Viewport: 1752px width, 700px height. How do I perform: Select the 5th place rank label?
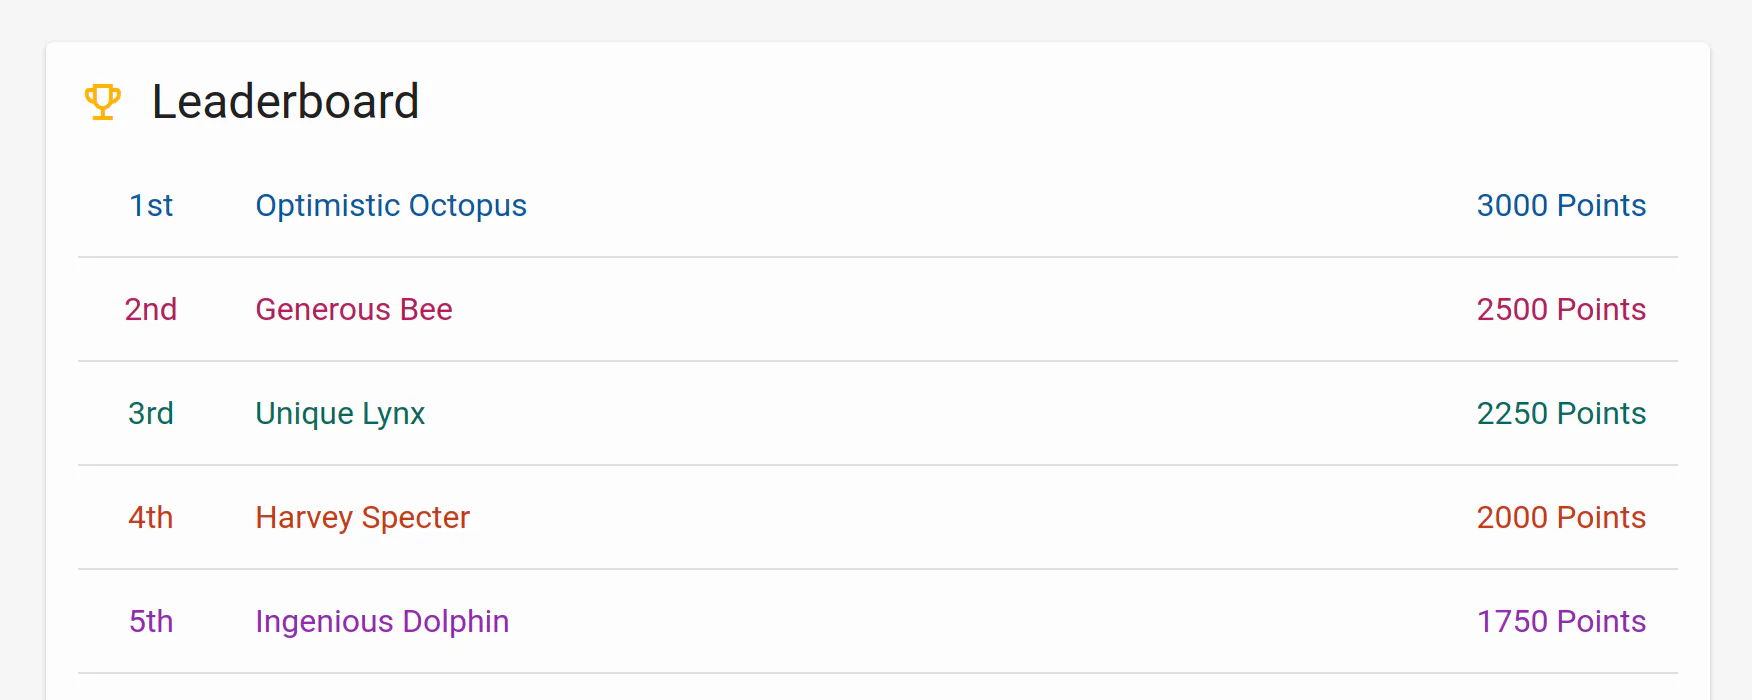coord(151,621)
